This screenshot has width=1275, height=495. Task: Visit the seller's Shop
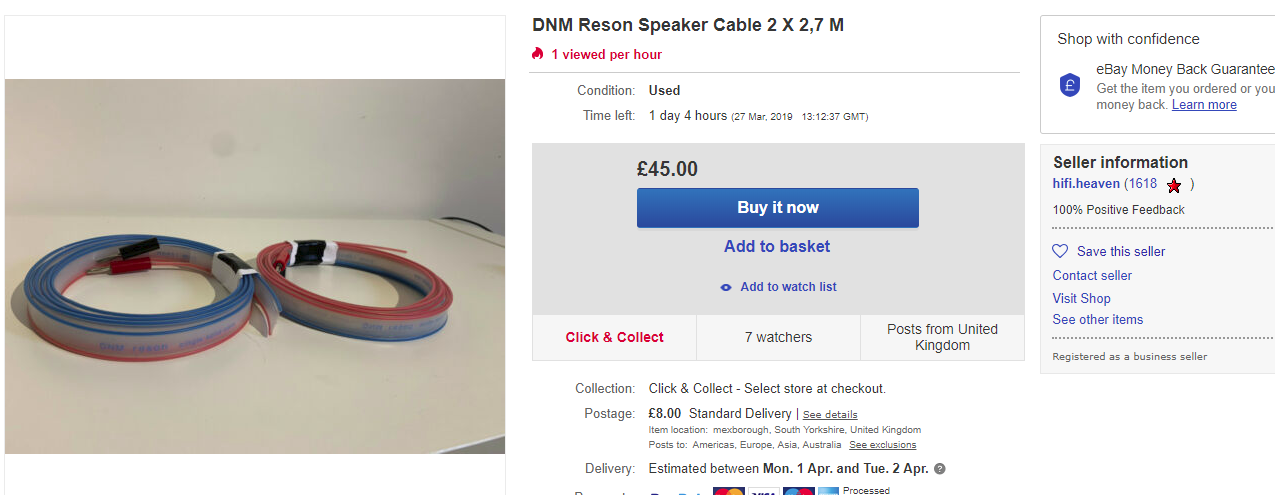[x=1081, y=299]
